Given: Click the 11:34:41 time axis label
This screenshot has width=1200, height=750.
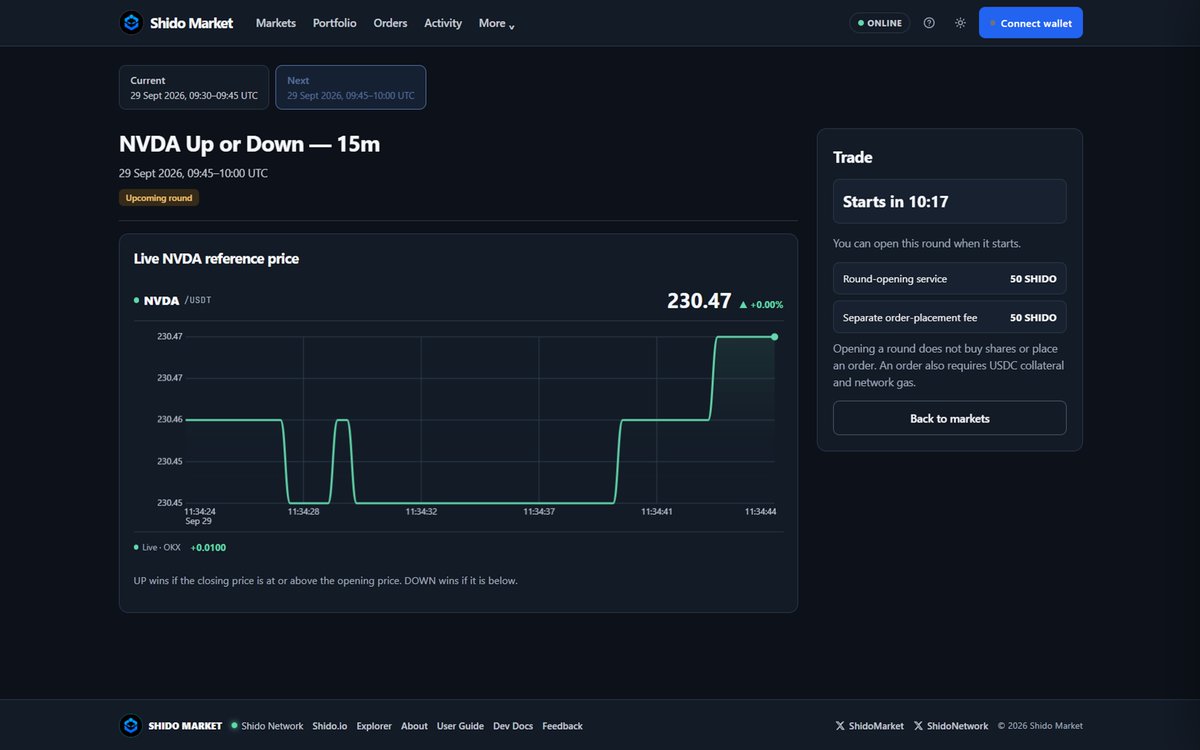Looking at the screenshot, I should [657, 512].
